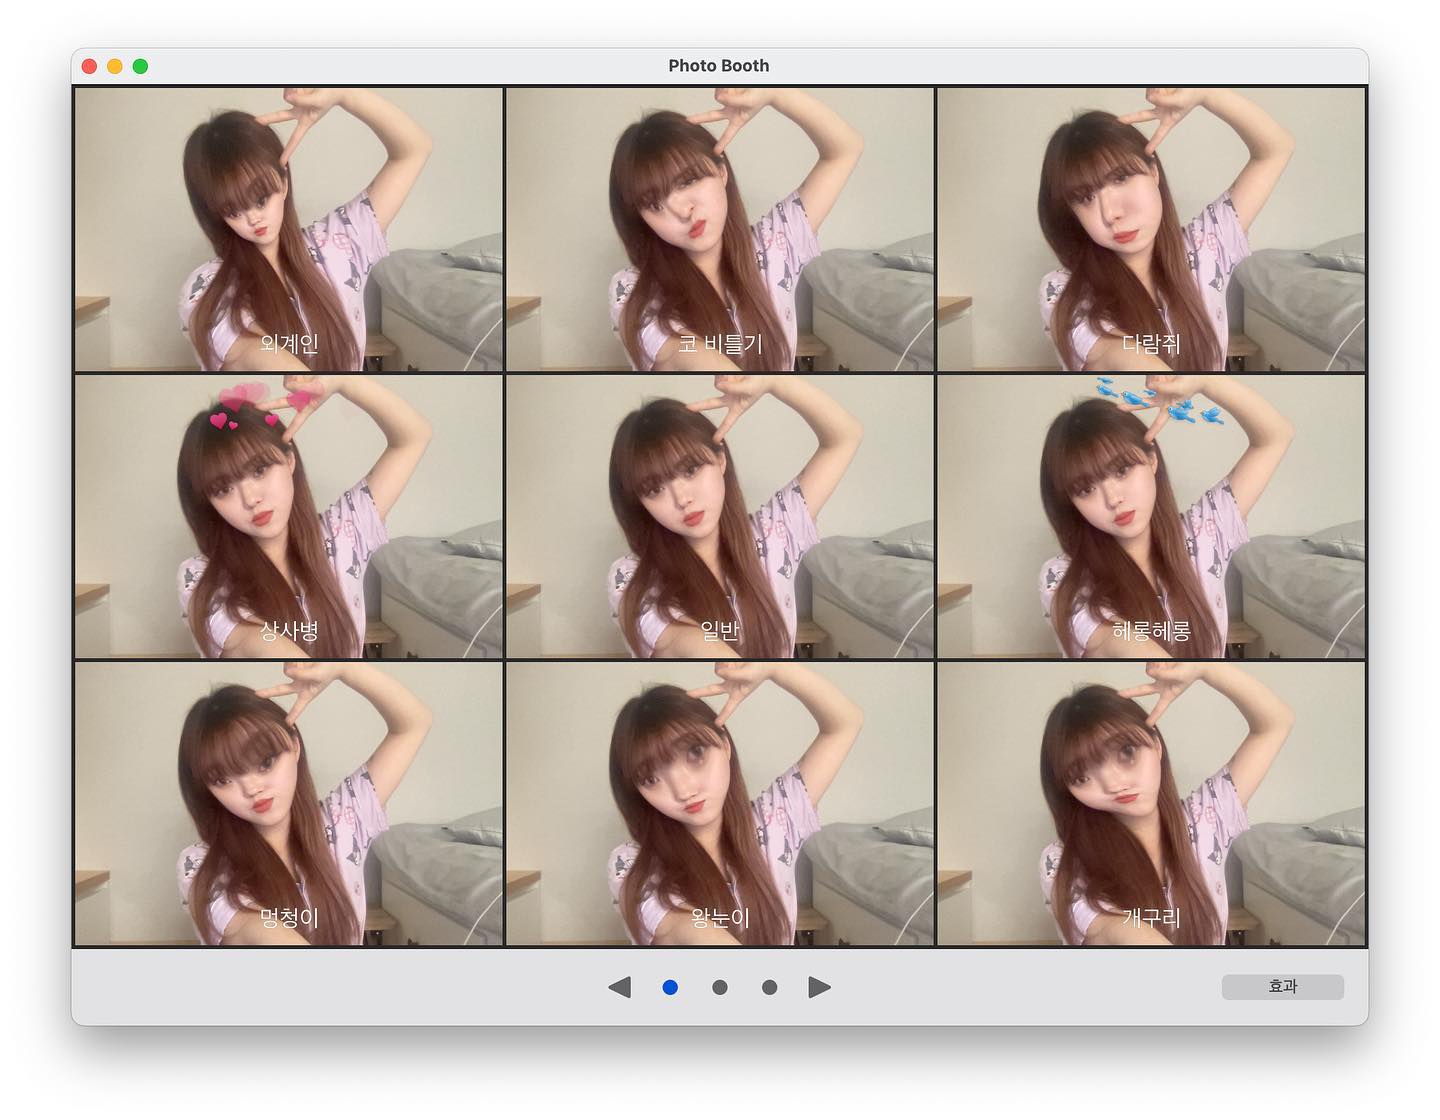Choose the 왕눈이 effect preview
This screenshot has height=1120, width=1440.
(x=720, y=804)
